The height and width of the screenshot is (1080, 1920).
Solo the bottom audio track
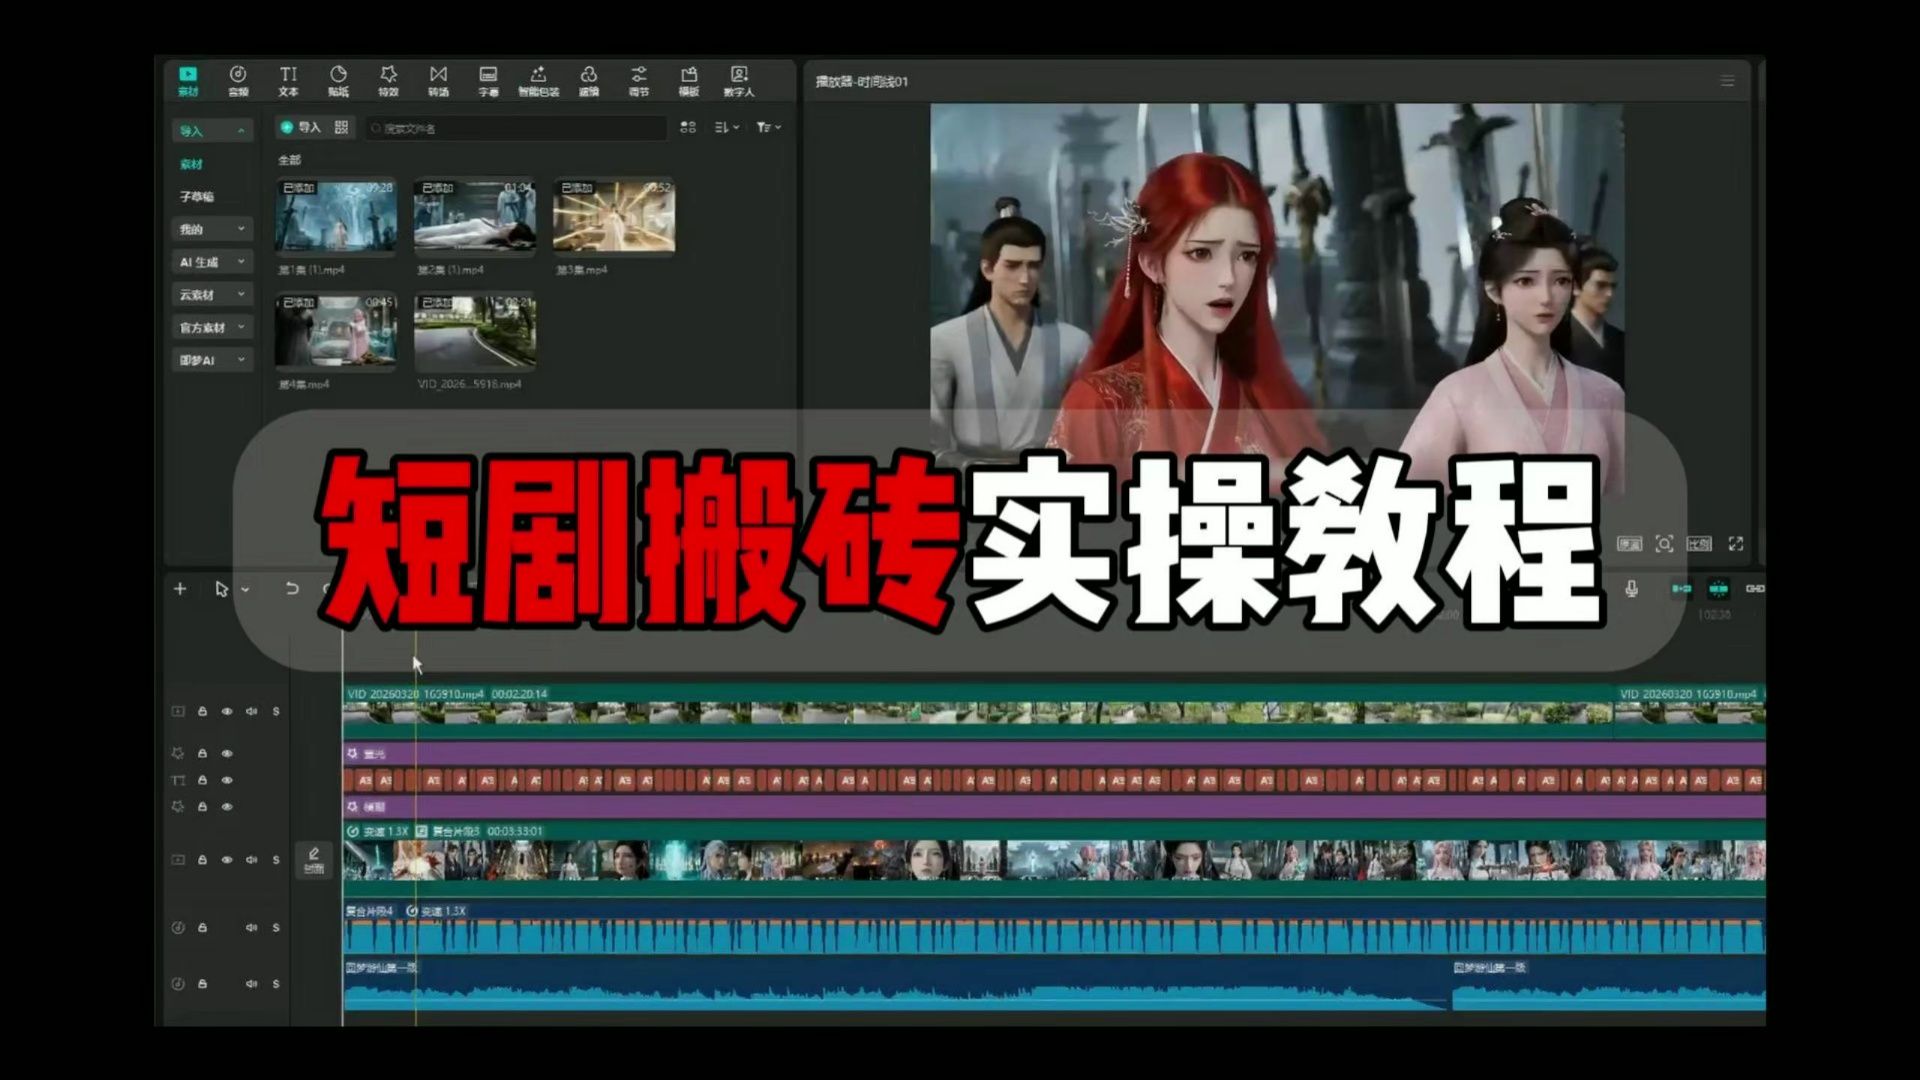click(x=276, y=983)
